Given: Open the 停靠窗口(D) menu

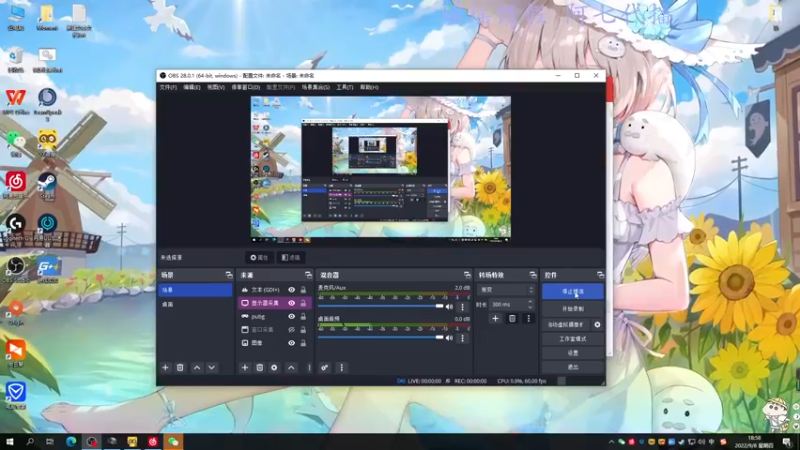Looking at the screenshot, I should pos(245,87).
